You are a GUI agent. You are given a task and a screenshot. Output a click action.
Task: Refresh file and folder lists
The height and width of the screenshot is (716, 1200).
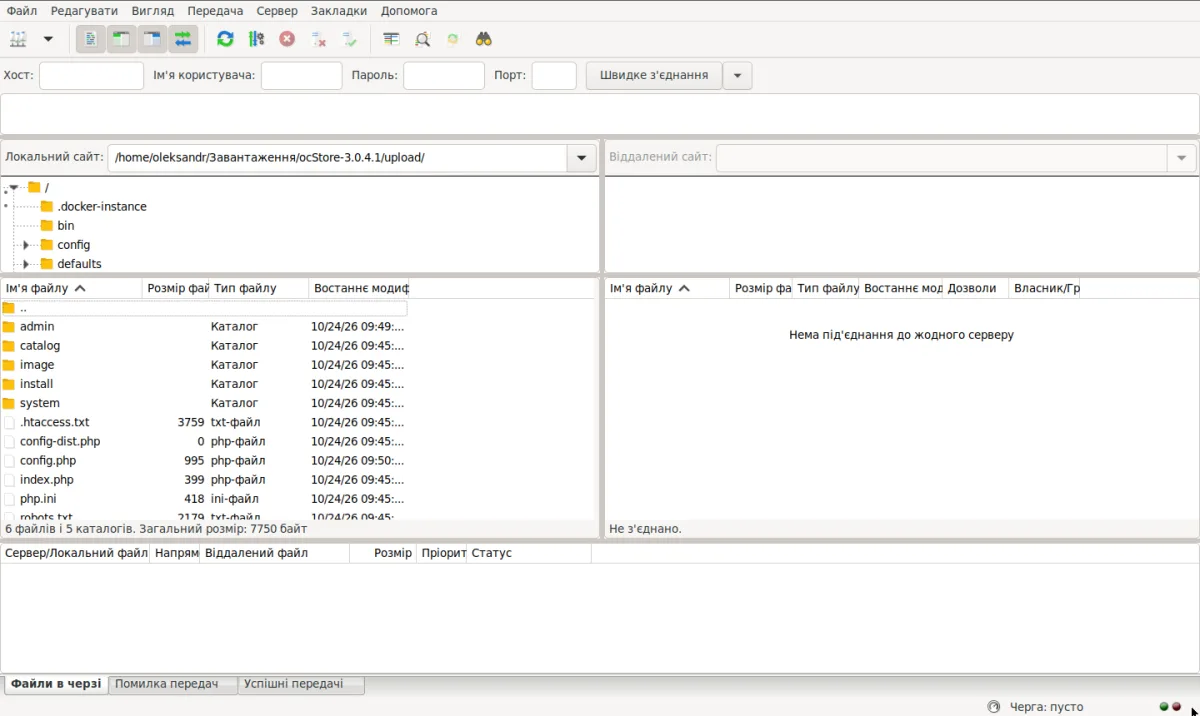tap(225, 39)
